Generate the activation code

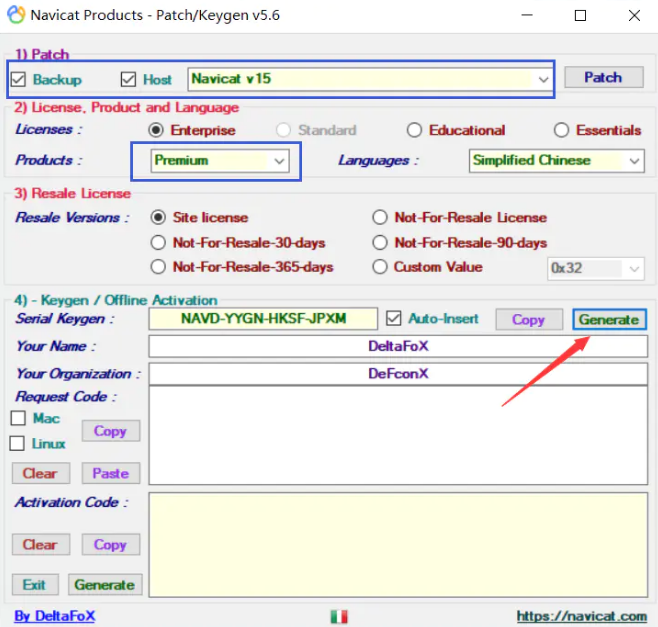click(105, 585)
